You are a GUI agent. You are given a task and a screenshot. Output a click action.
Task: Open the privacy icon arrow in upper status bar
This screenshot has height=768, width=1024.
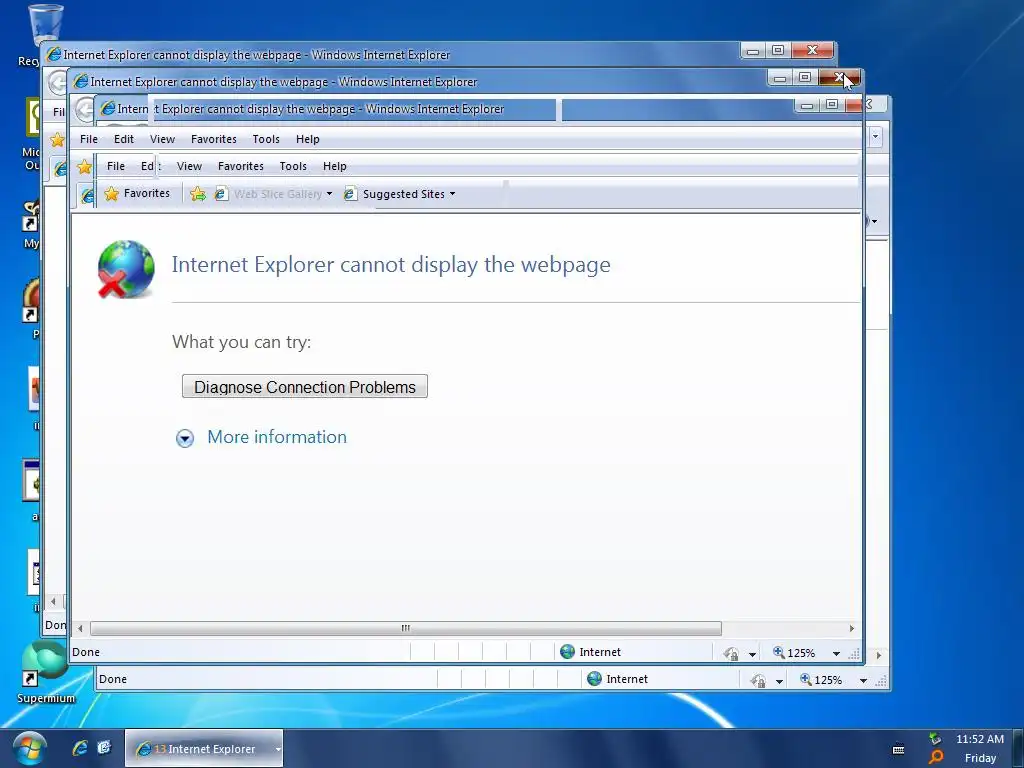[x=752, y=654]
